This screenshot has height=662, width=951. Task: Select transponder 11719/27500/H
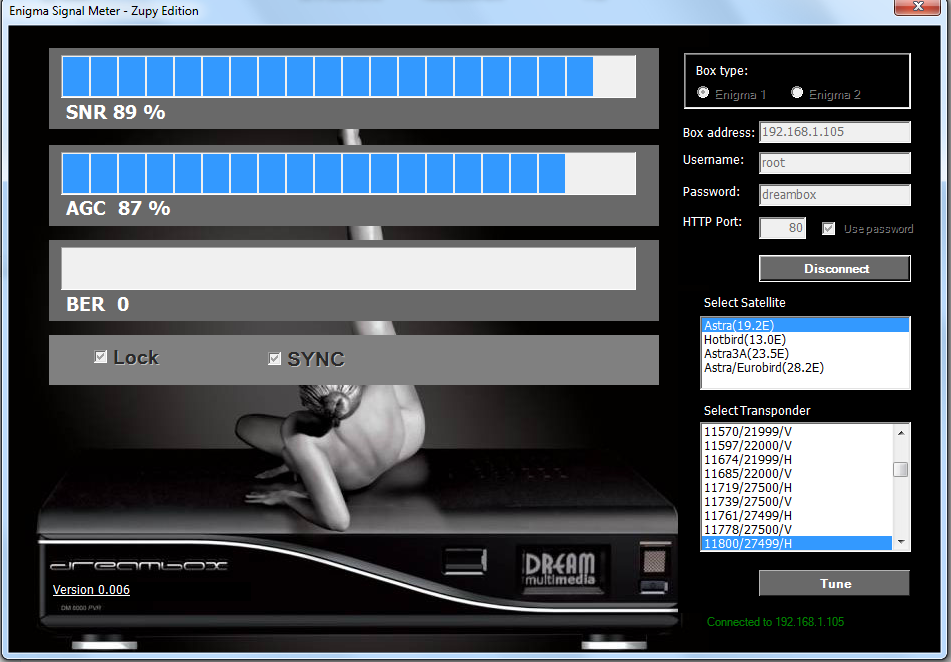[796, 487]
